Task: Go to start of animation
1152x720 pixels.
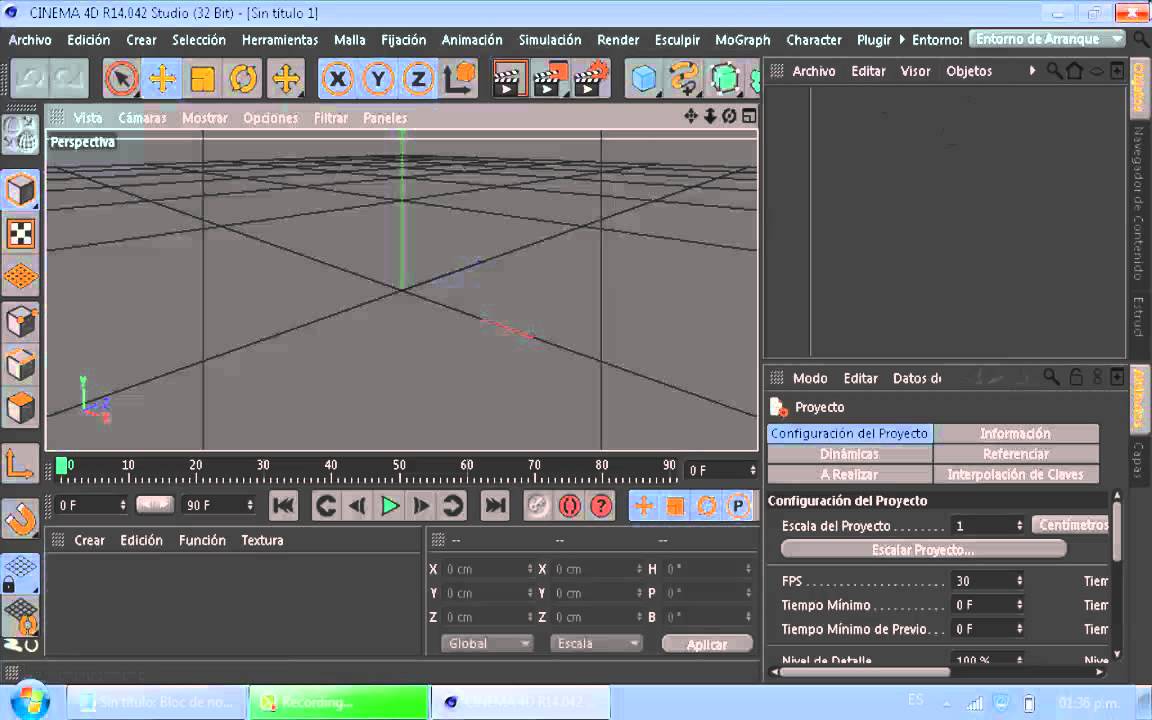Action: point(284,505)
